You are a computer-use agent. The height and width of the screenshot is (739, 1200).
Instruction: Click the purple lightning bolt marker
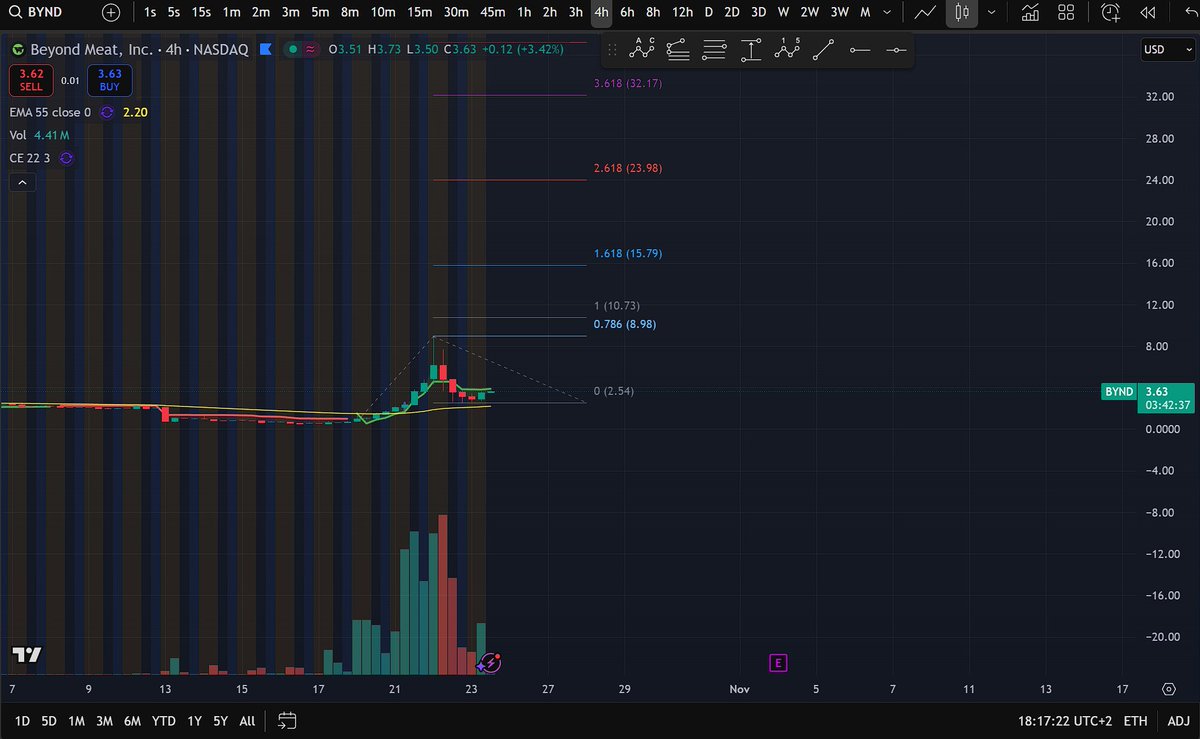pos(491,662)
